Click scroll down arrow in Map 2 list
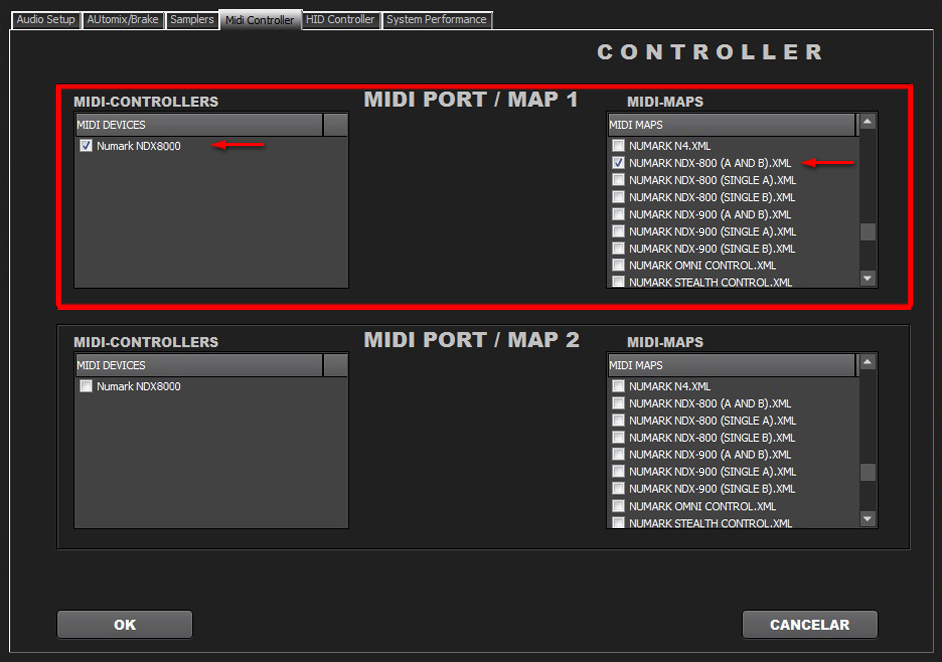This screenshot has height=662, width=942. (867, 519)
